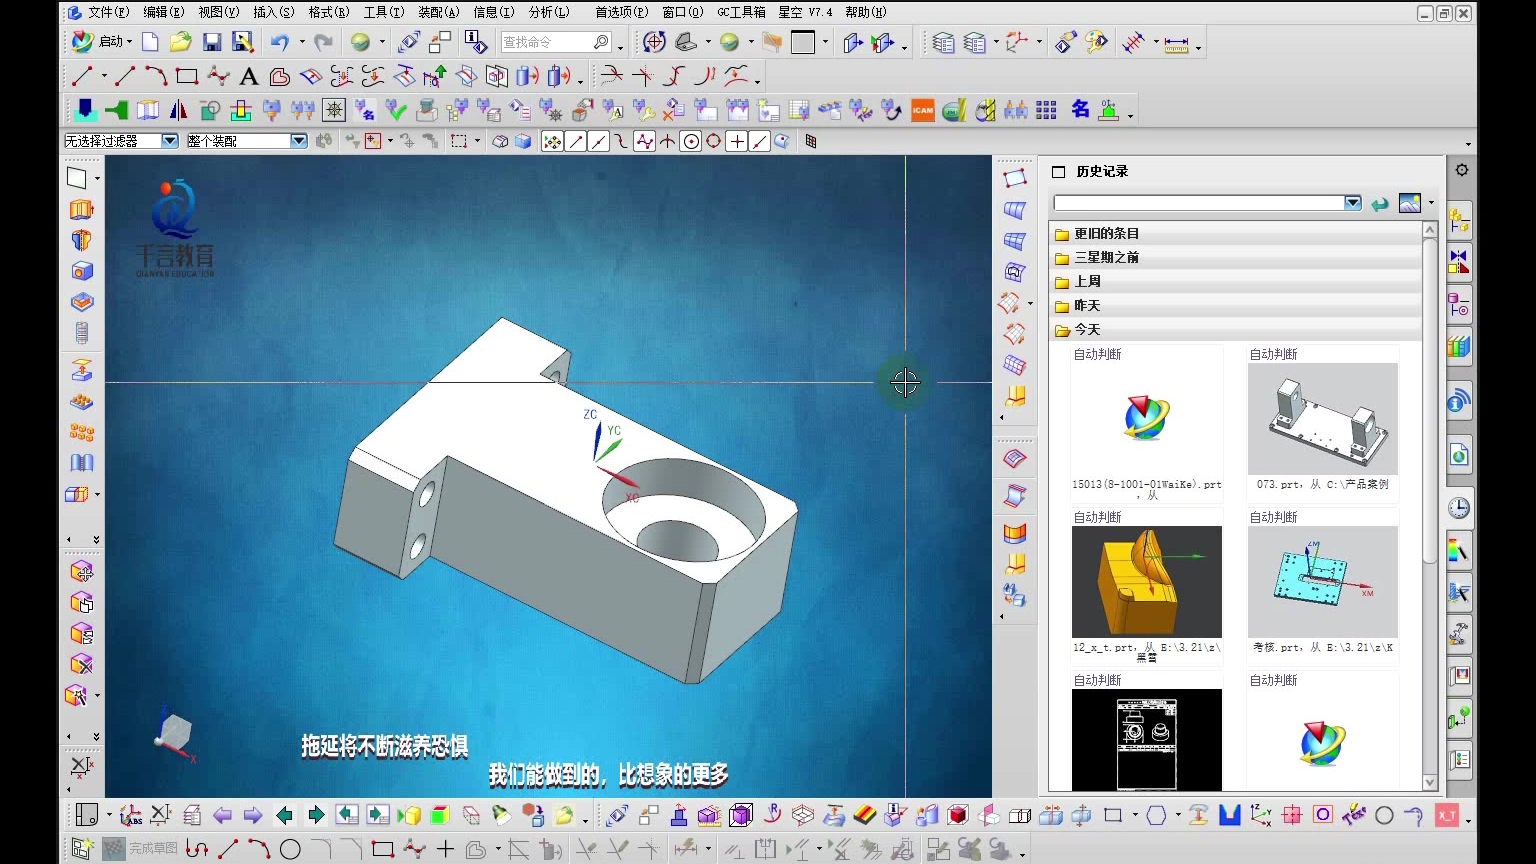The image size is (1536, 864).
Task: Toggle the Quadrant Point snap option
Action: click(714, 142)
